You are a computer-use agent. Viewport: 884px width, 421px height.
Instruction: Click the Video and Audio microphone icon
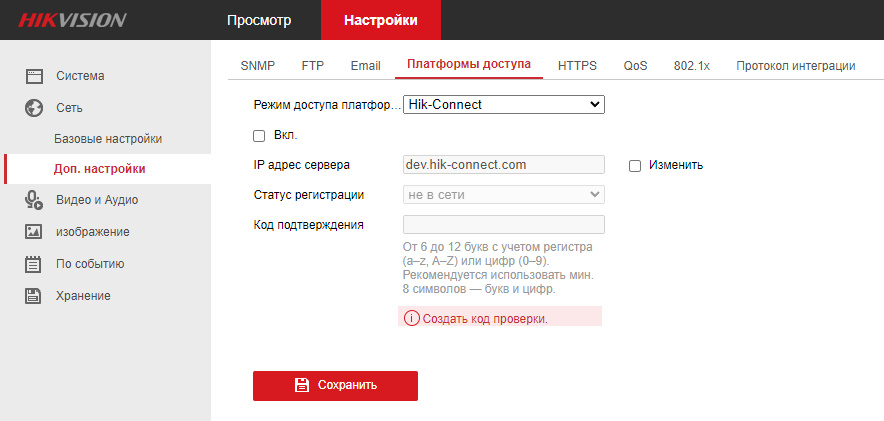pos(34,200)
